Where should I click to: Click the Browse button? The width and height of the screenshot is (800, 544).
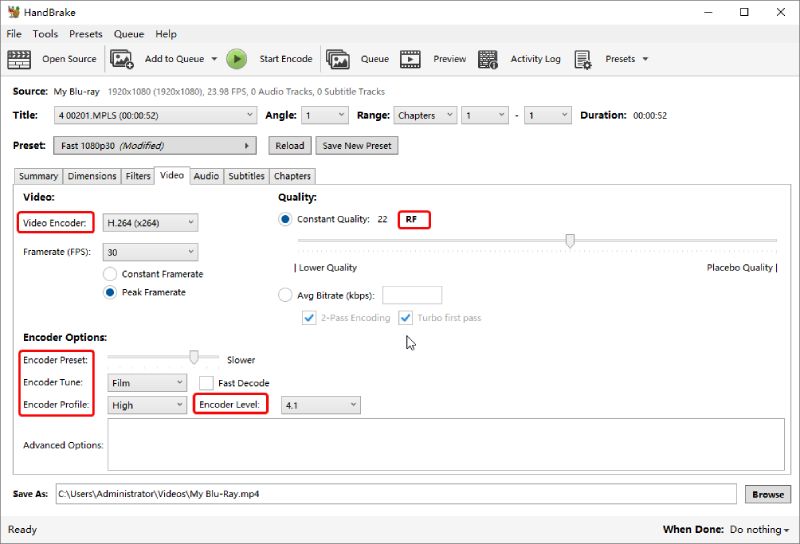click(x=768, y=494)
